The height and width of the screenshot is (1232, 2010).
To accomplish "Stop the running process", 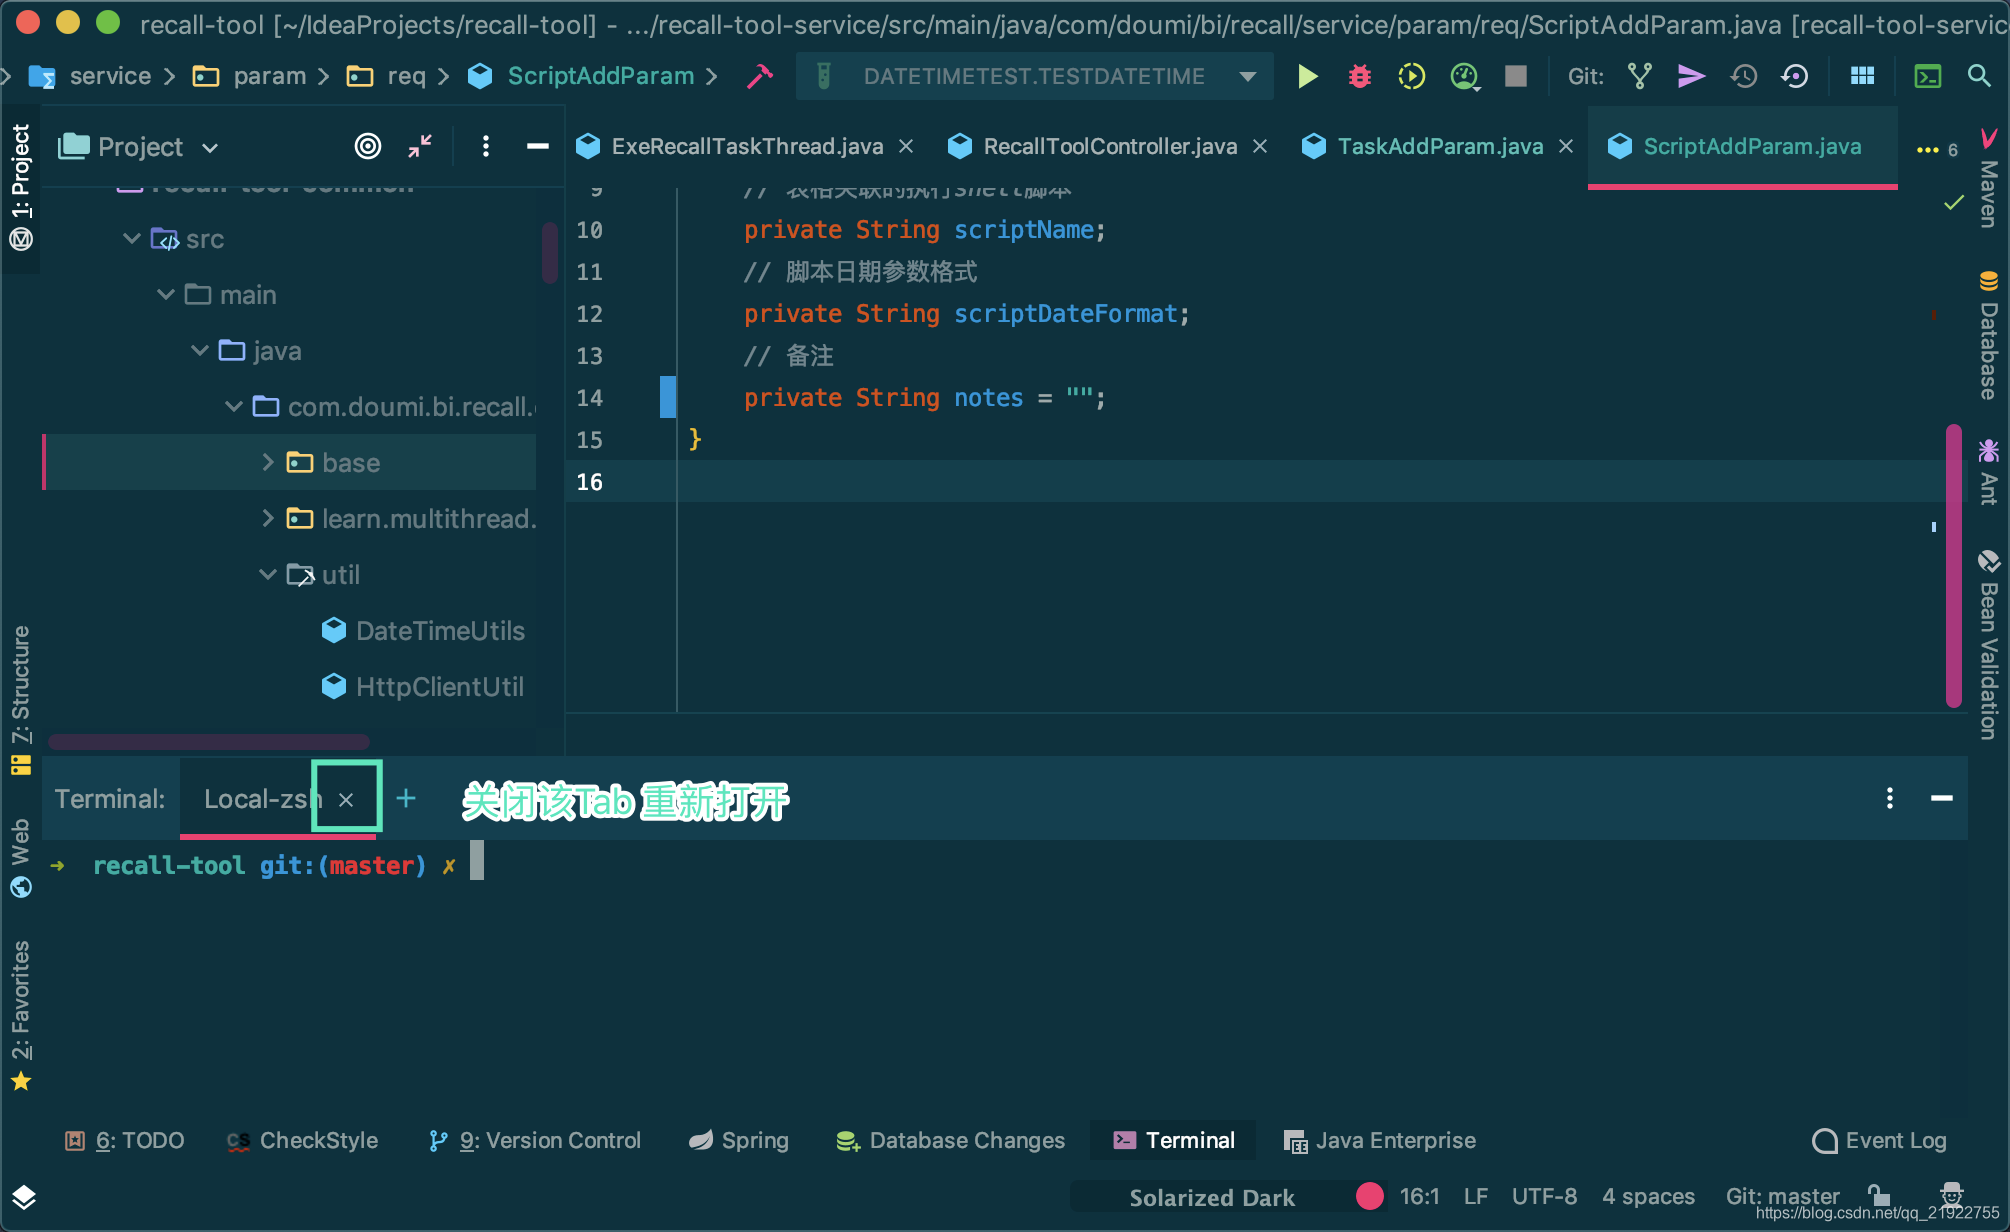I will [x=1516, y=76].
